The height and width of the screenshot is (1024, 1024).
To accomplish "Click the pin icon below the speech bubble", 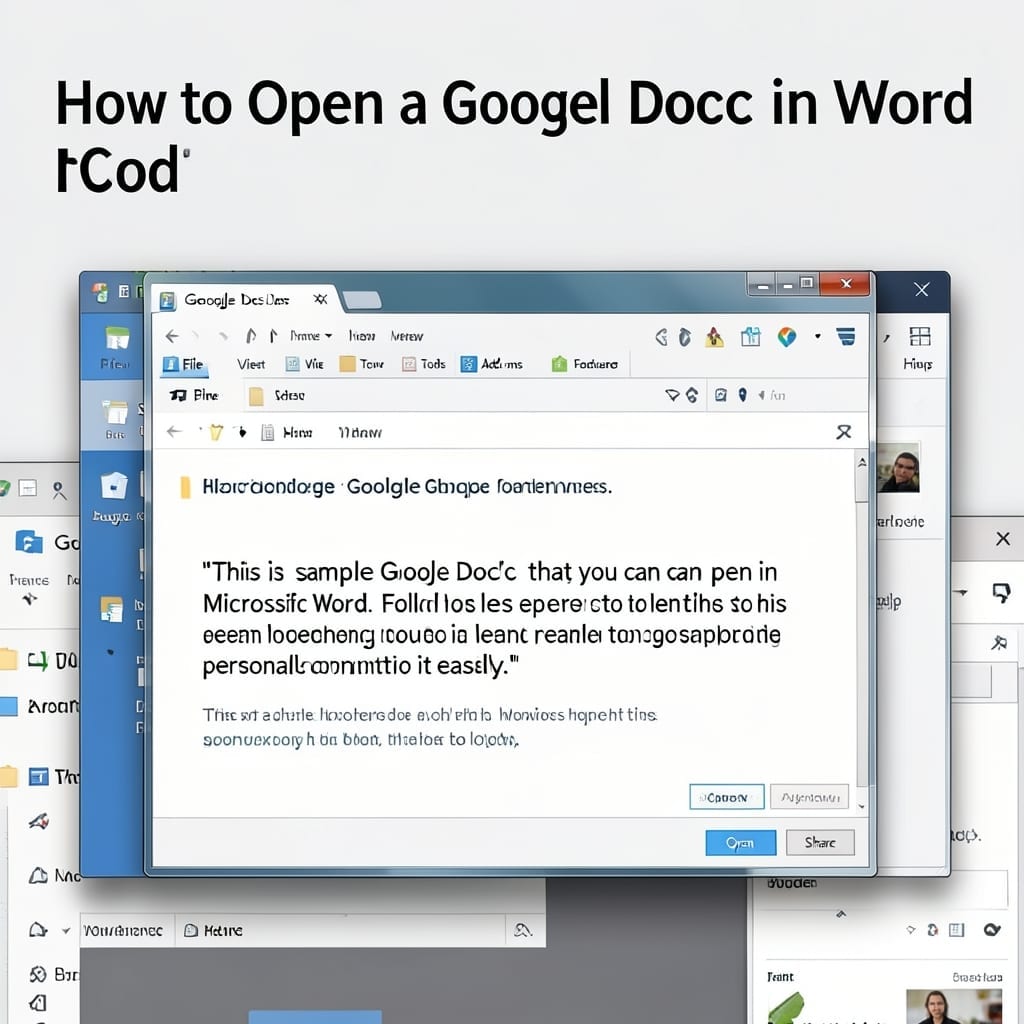I will click(x=999, y=643).
